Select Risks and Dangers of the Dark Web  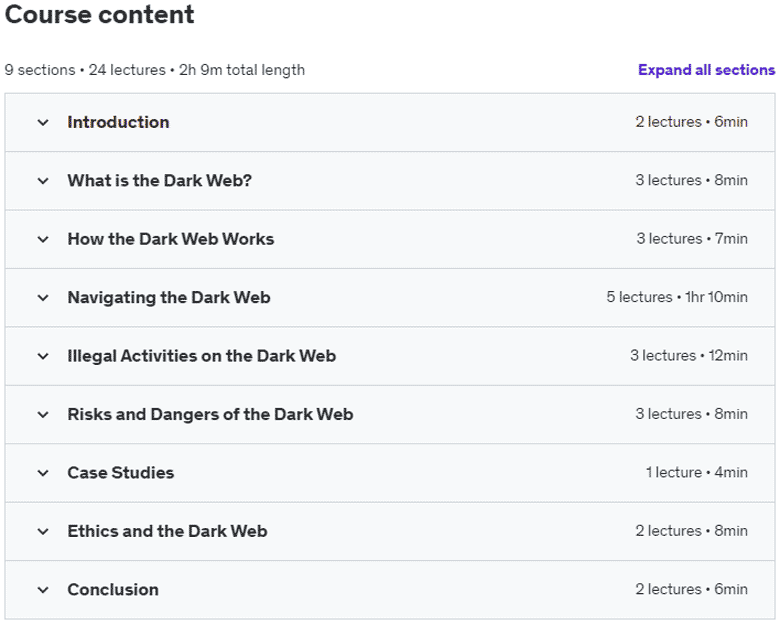click(x=210, y=415)
